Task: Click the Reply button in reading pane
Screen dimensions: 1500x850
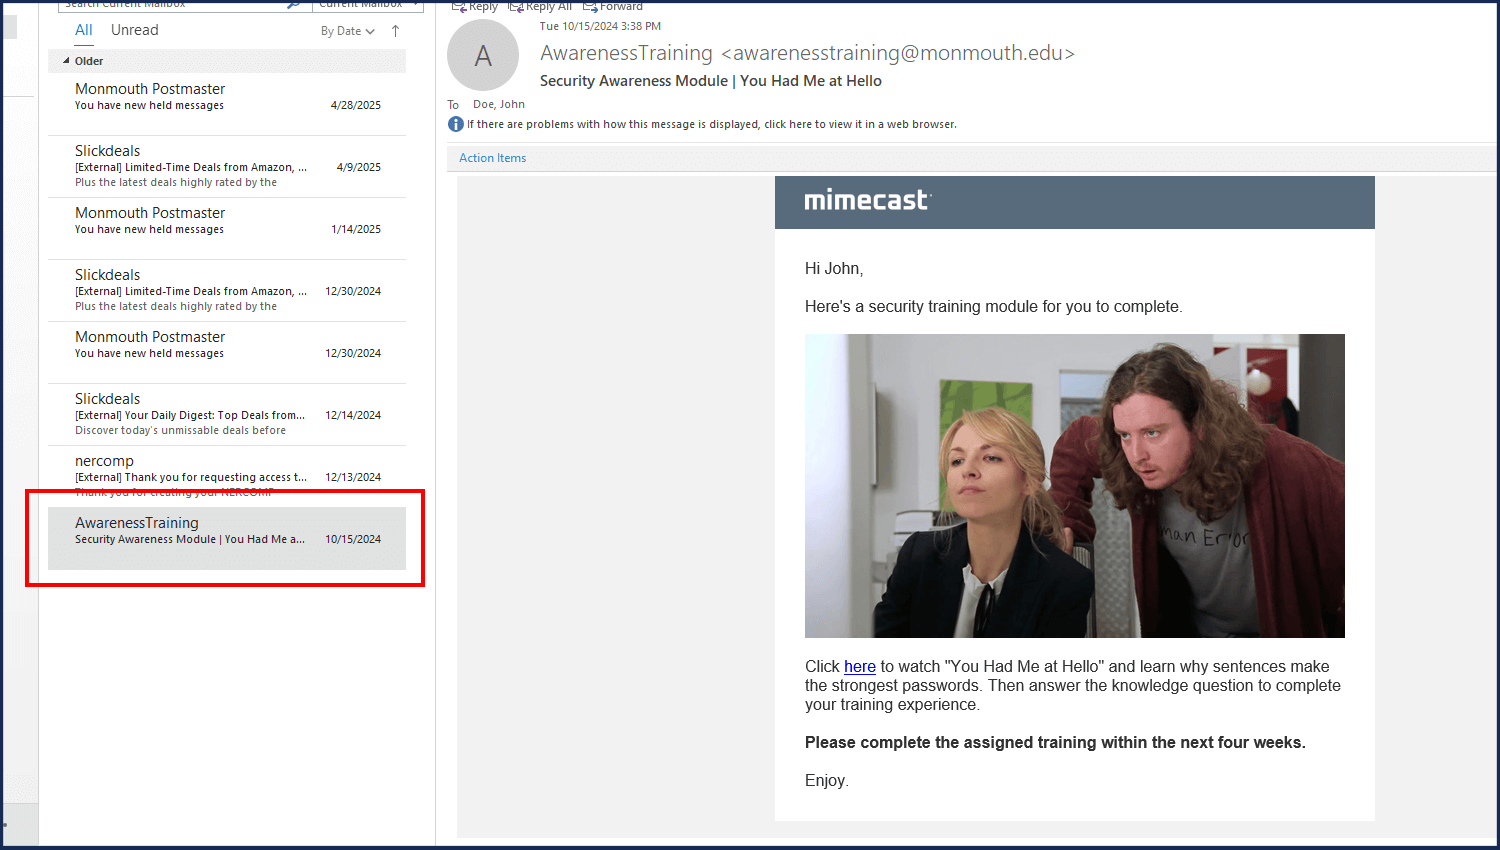Action: click(x=475, y=6)
